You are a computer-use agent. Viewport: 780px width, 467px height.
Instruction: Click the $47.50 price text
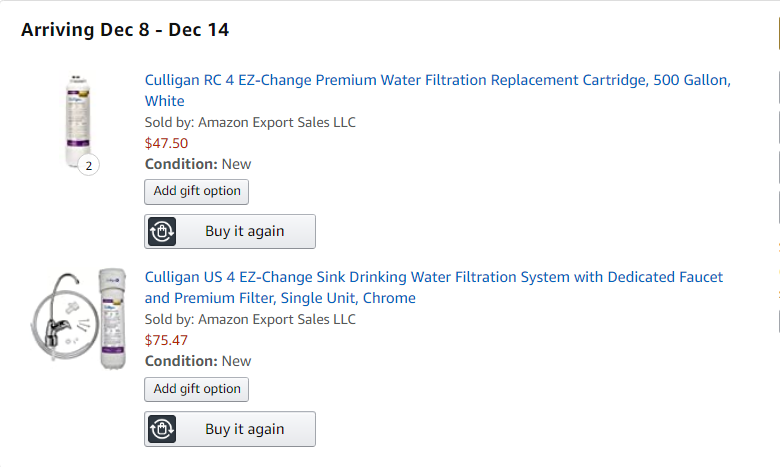[166, 143]
